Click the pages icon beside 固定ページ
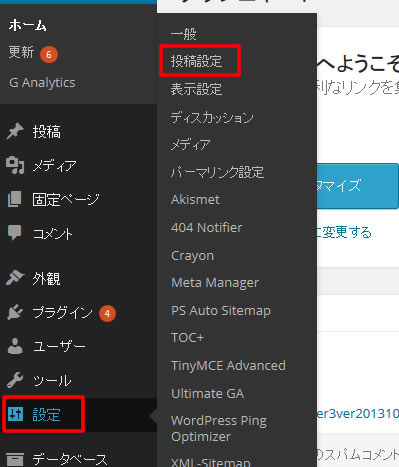 pyautogui.click(x=15, y=199)
